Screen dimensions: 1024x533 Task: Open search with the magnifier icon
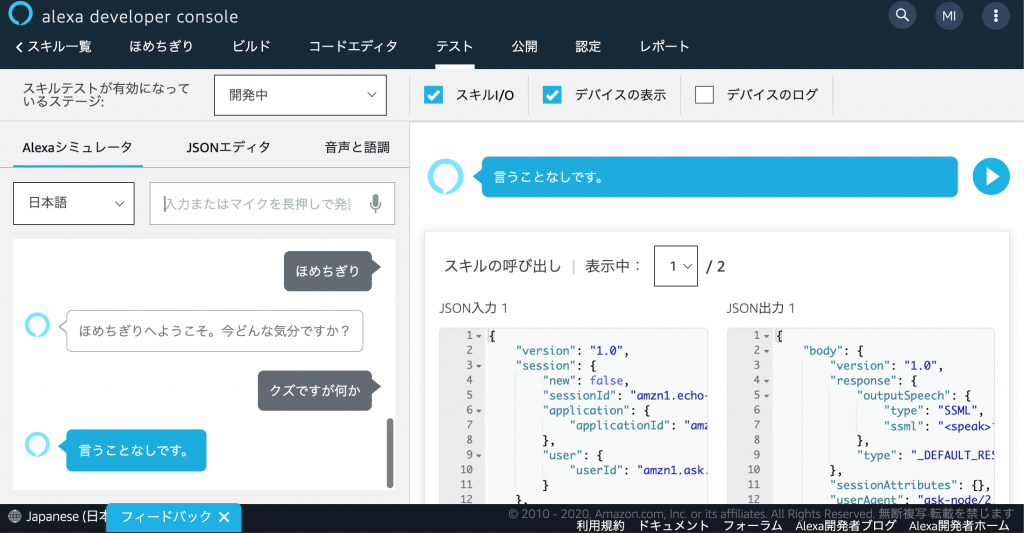[x=903, y=15]
